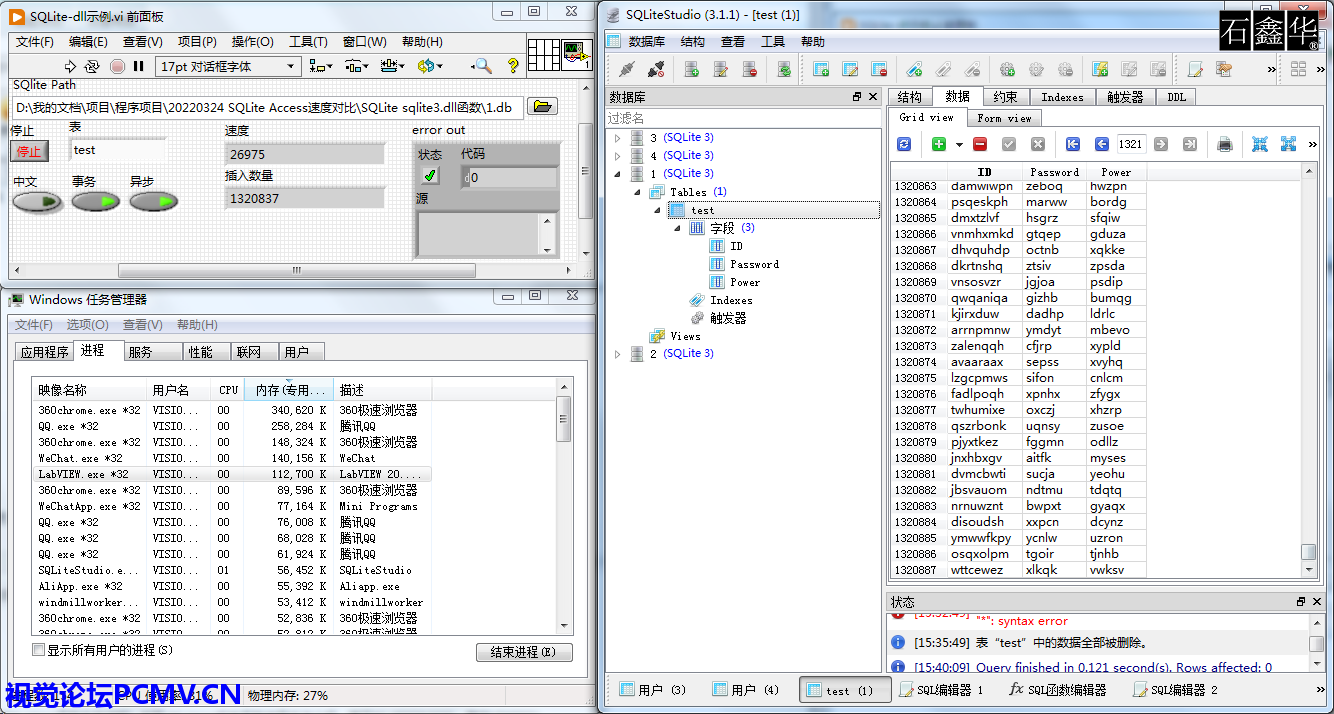This screenshot has height=714, width=1334.
Task: Open the Resize Objects dropdown in LabVIEW toolbar
Action: (393, 66)
